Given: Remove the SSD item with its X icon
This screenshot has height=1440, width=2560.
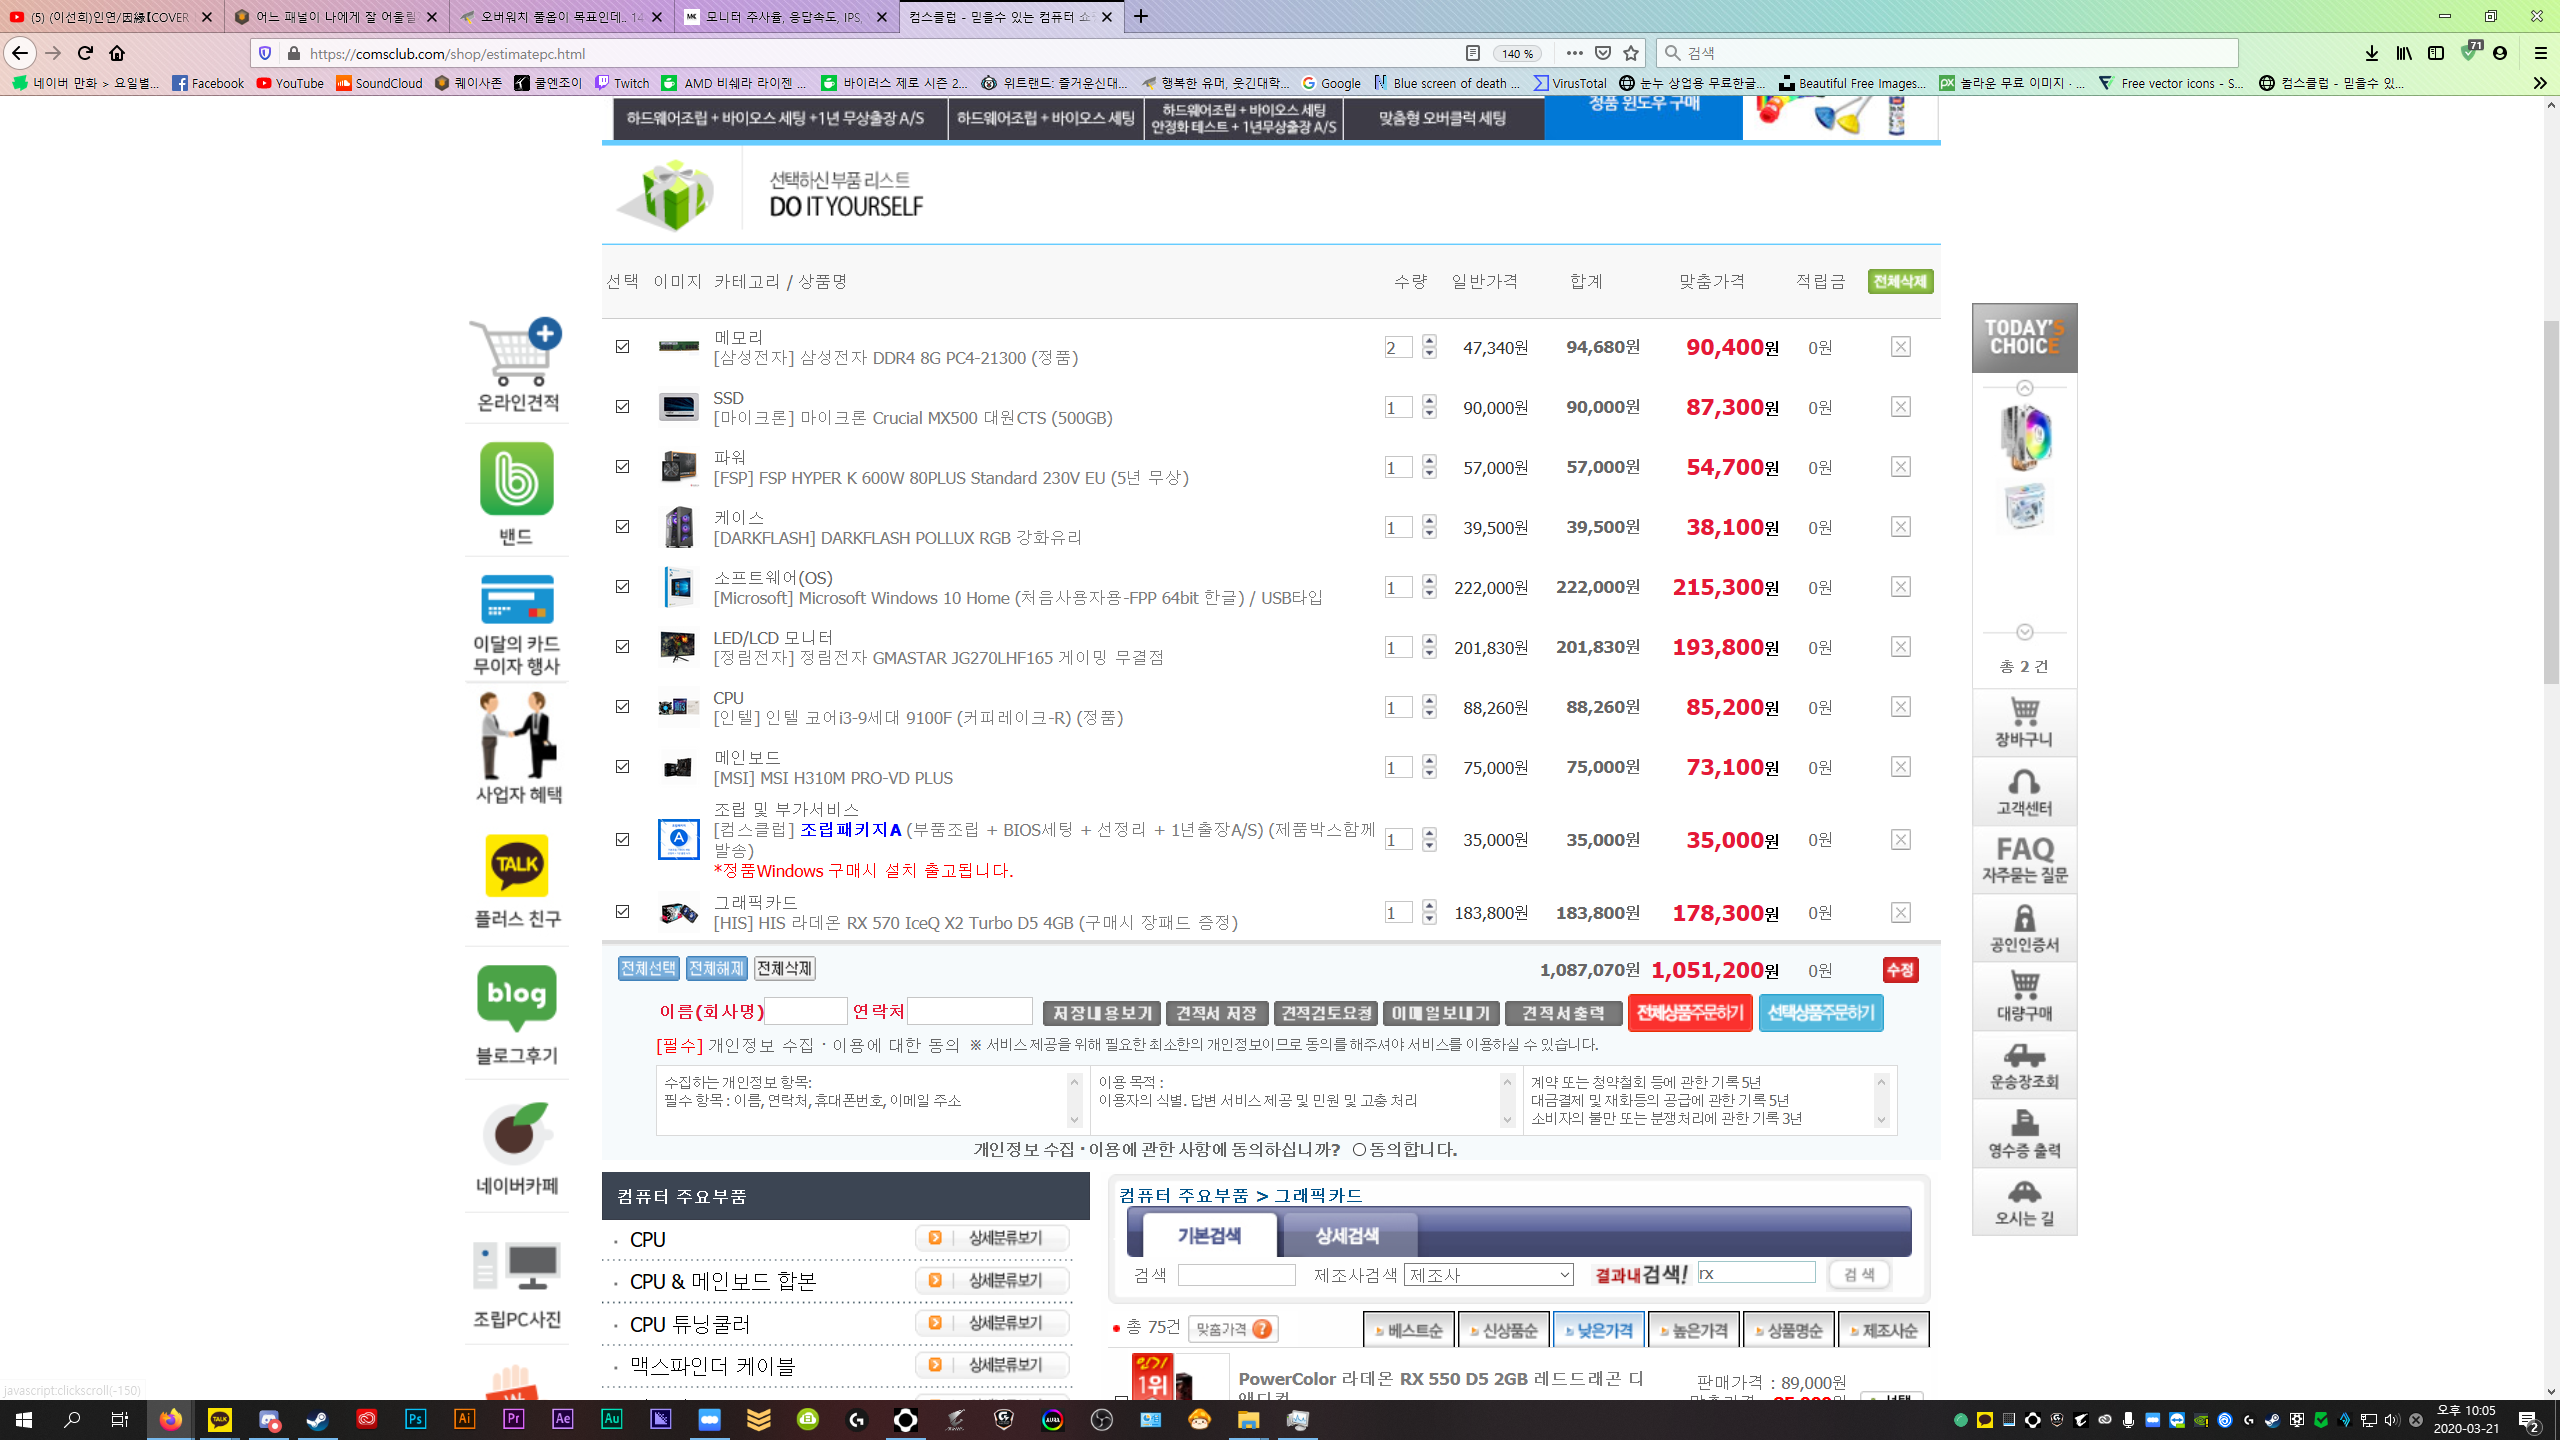Looking at the screenshot, I should 1900,407.
